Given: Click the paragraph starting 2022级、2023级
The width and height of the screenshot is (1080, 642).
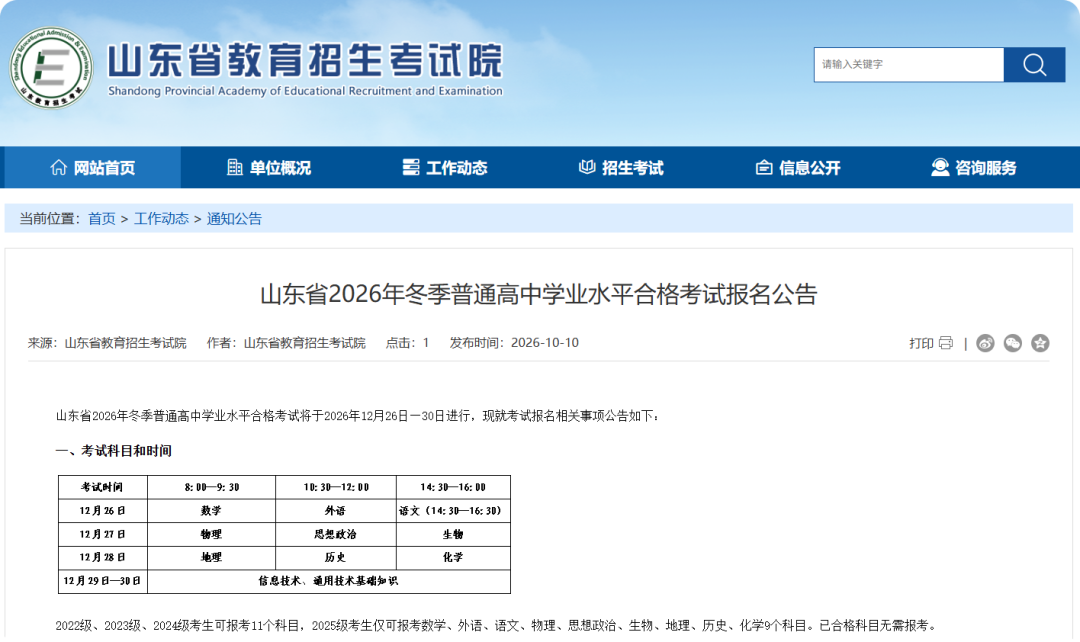Looking at the screenshot, I should pyautogui.click(x=497, y=625).
